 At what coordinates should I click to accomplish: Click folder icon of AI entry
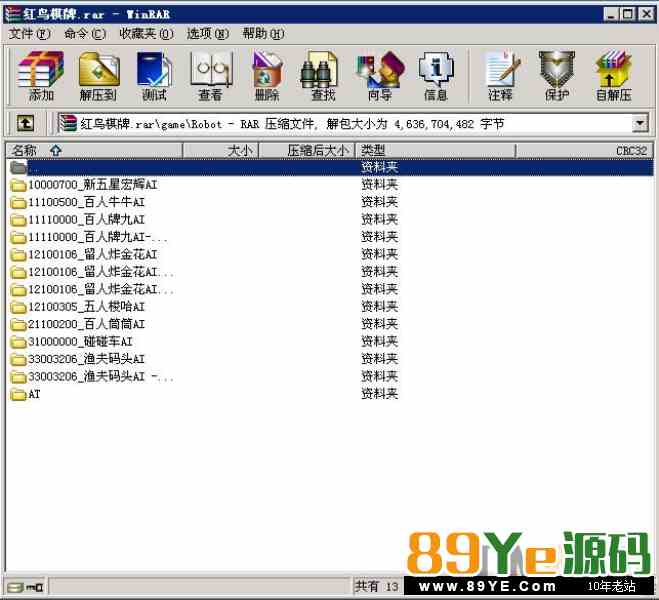[18, 394]
